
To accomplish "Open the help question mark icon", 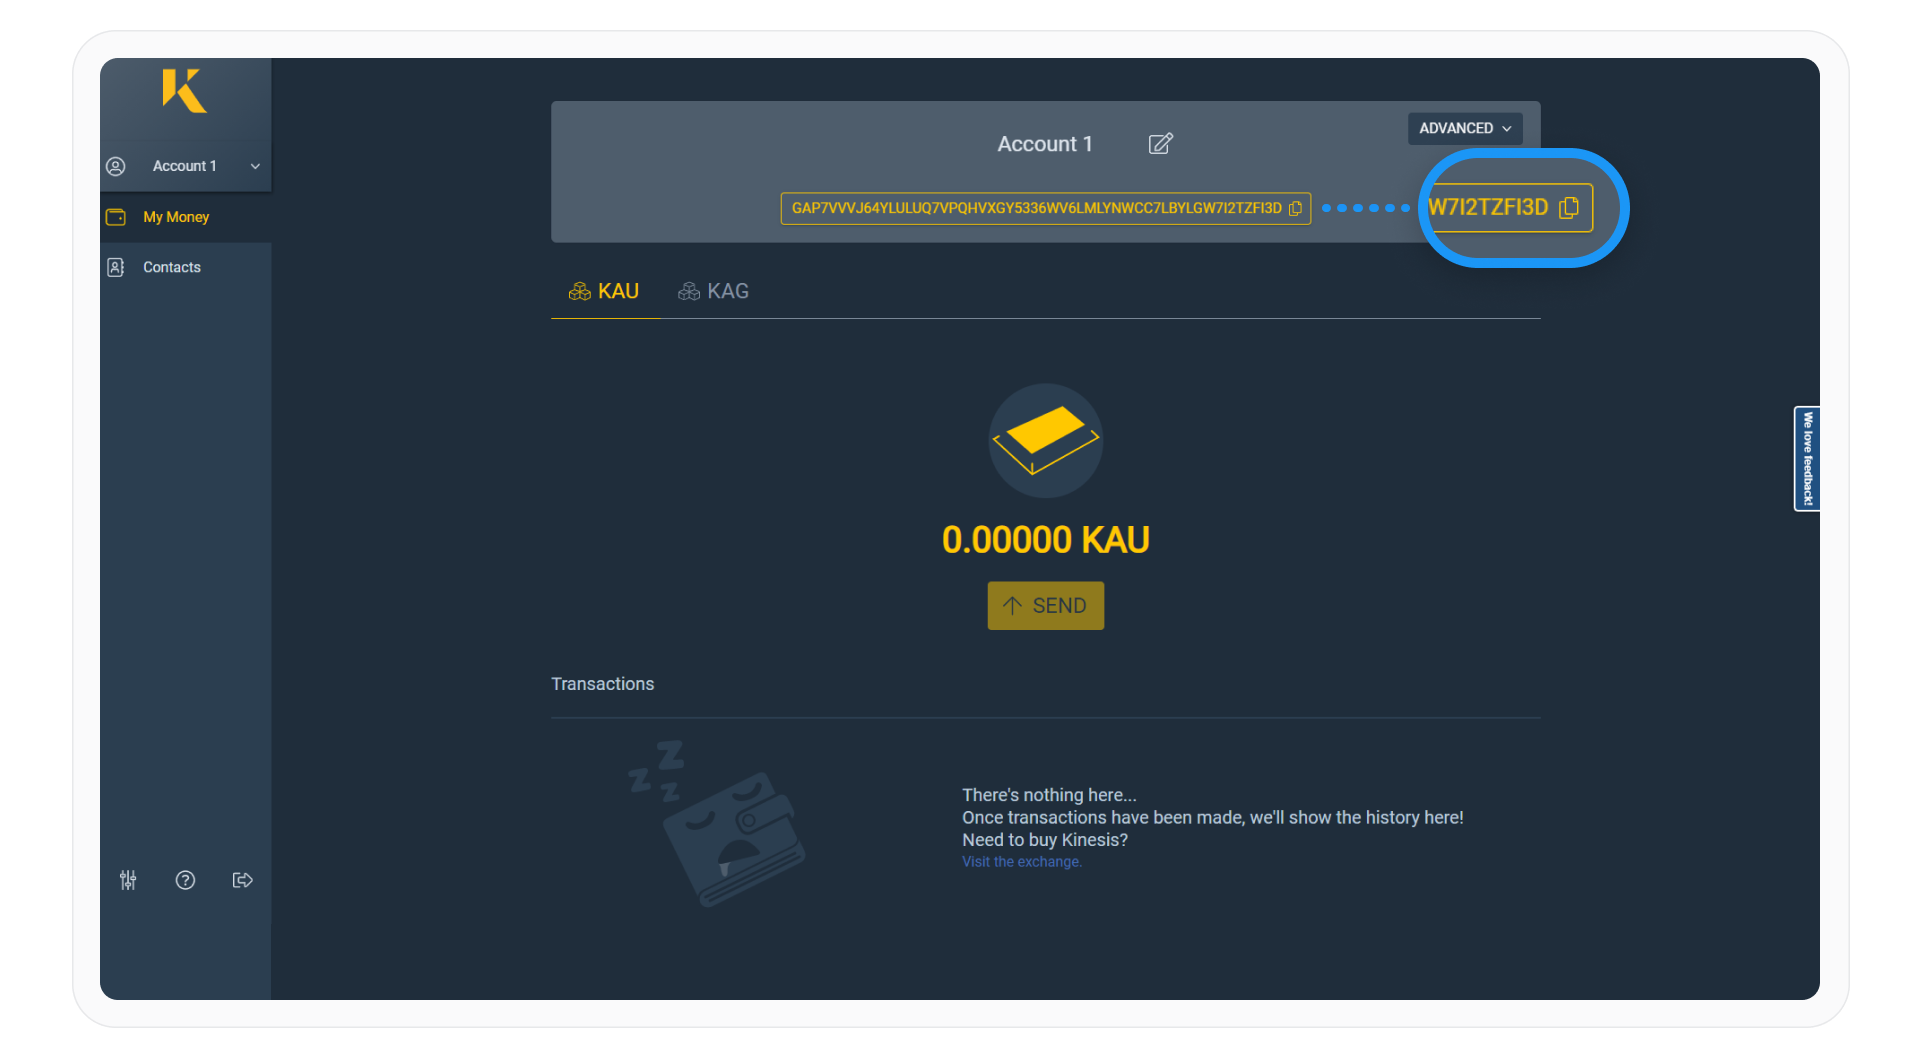I will [185, 880].
